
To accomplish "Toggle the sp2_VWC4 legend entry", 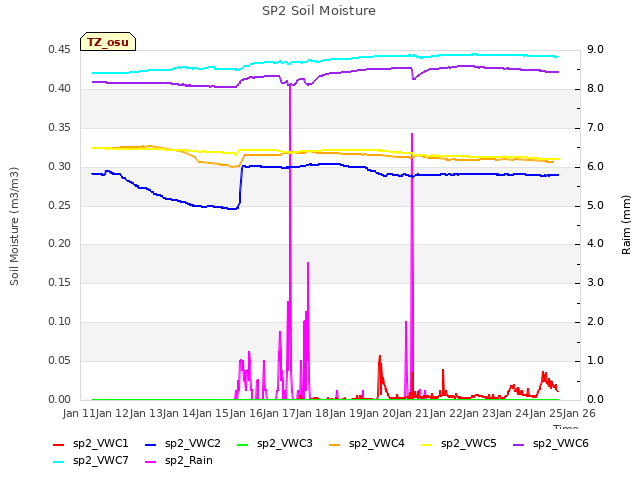I will coord(367,444).
